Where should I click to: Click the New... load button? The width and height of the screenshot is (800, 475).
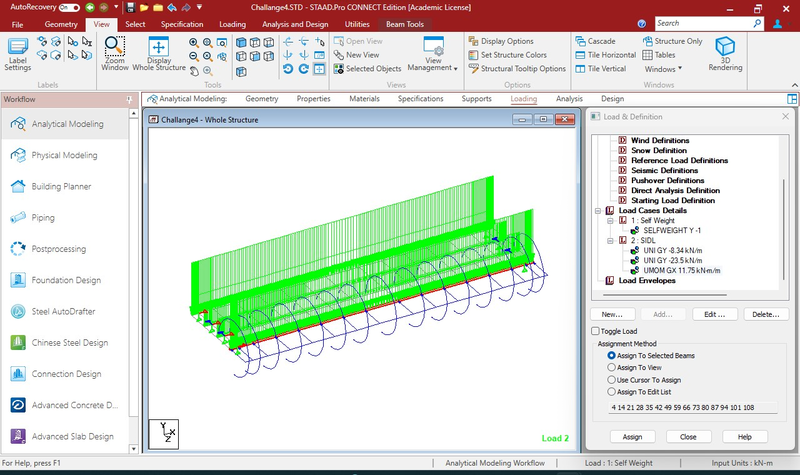[x=611, y=314]
